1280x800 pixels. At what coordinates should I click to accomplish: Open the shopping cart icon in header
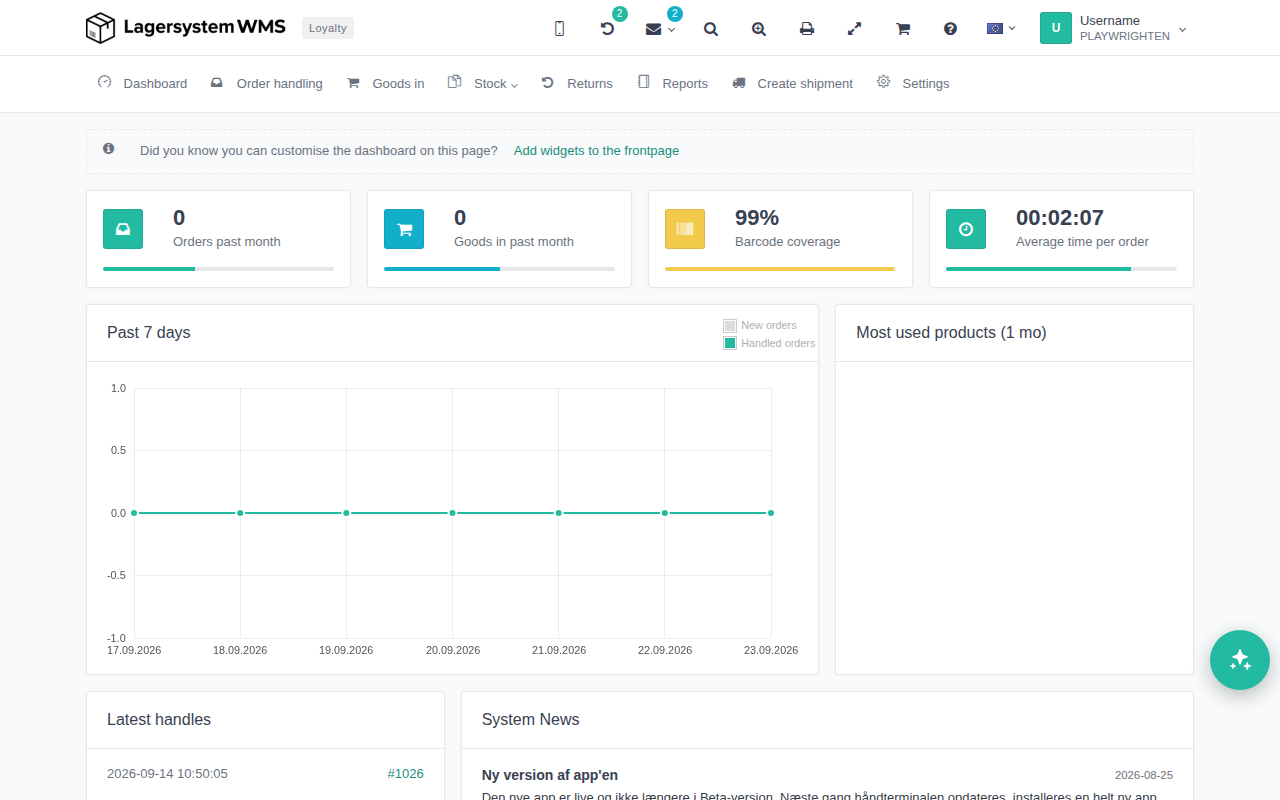(x=903, y=29)
